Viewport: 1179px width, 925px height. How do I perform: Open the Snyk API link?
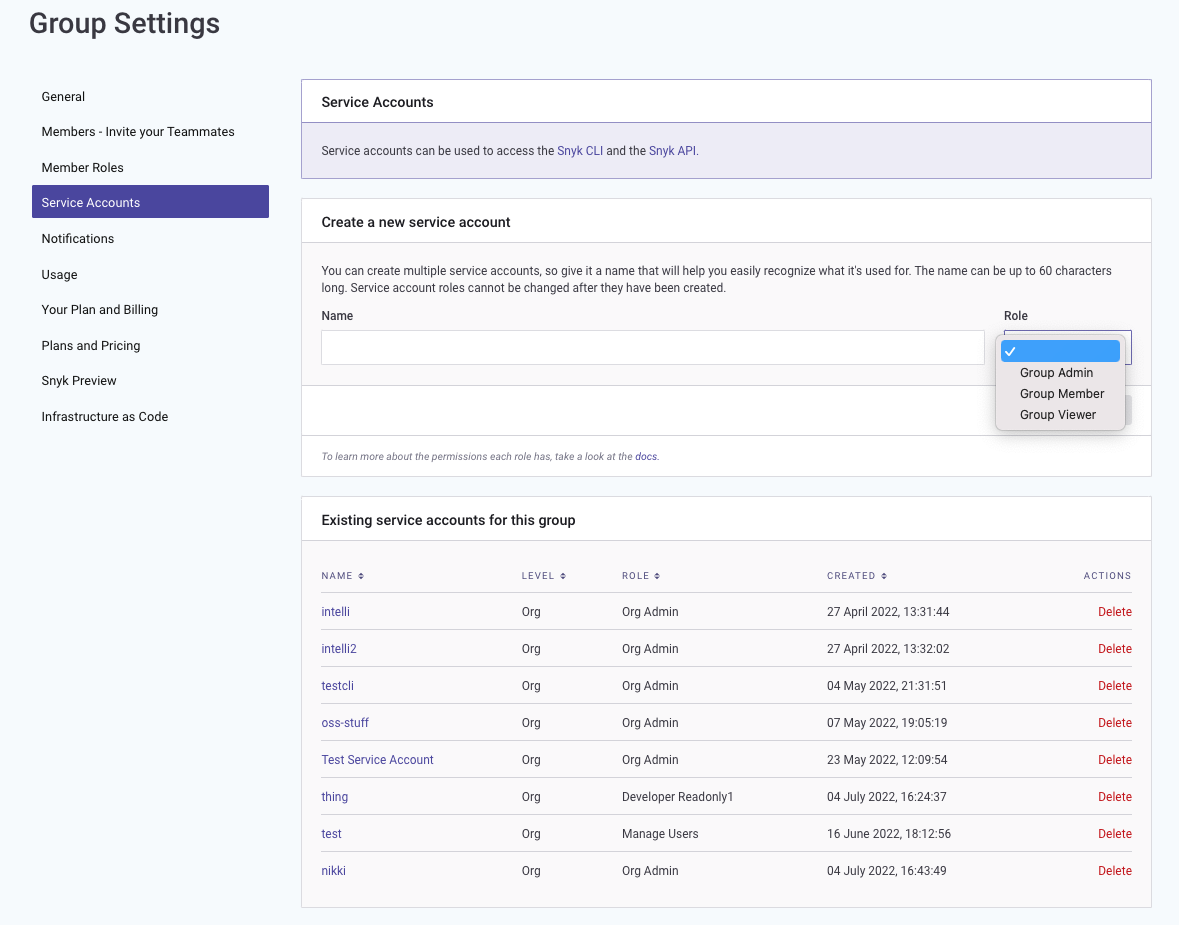click(672, 151)
